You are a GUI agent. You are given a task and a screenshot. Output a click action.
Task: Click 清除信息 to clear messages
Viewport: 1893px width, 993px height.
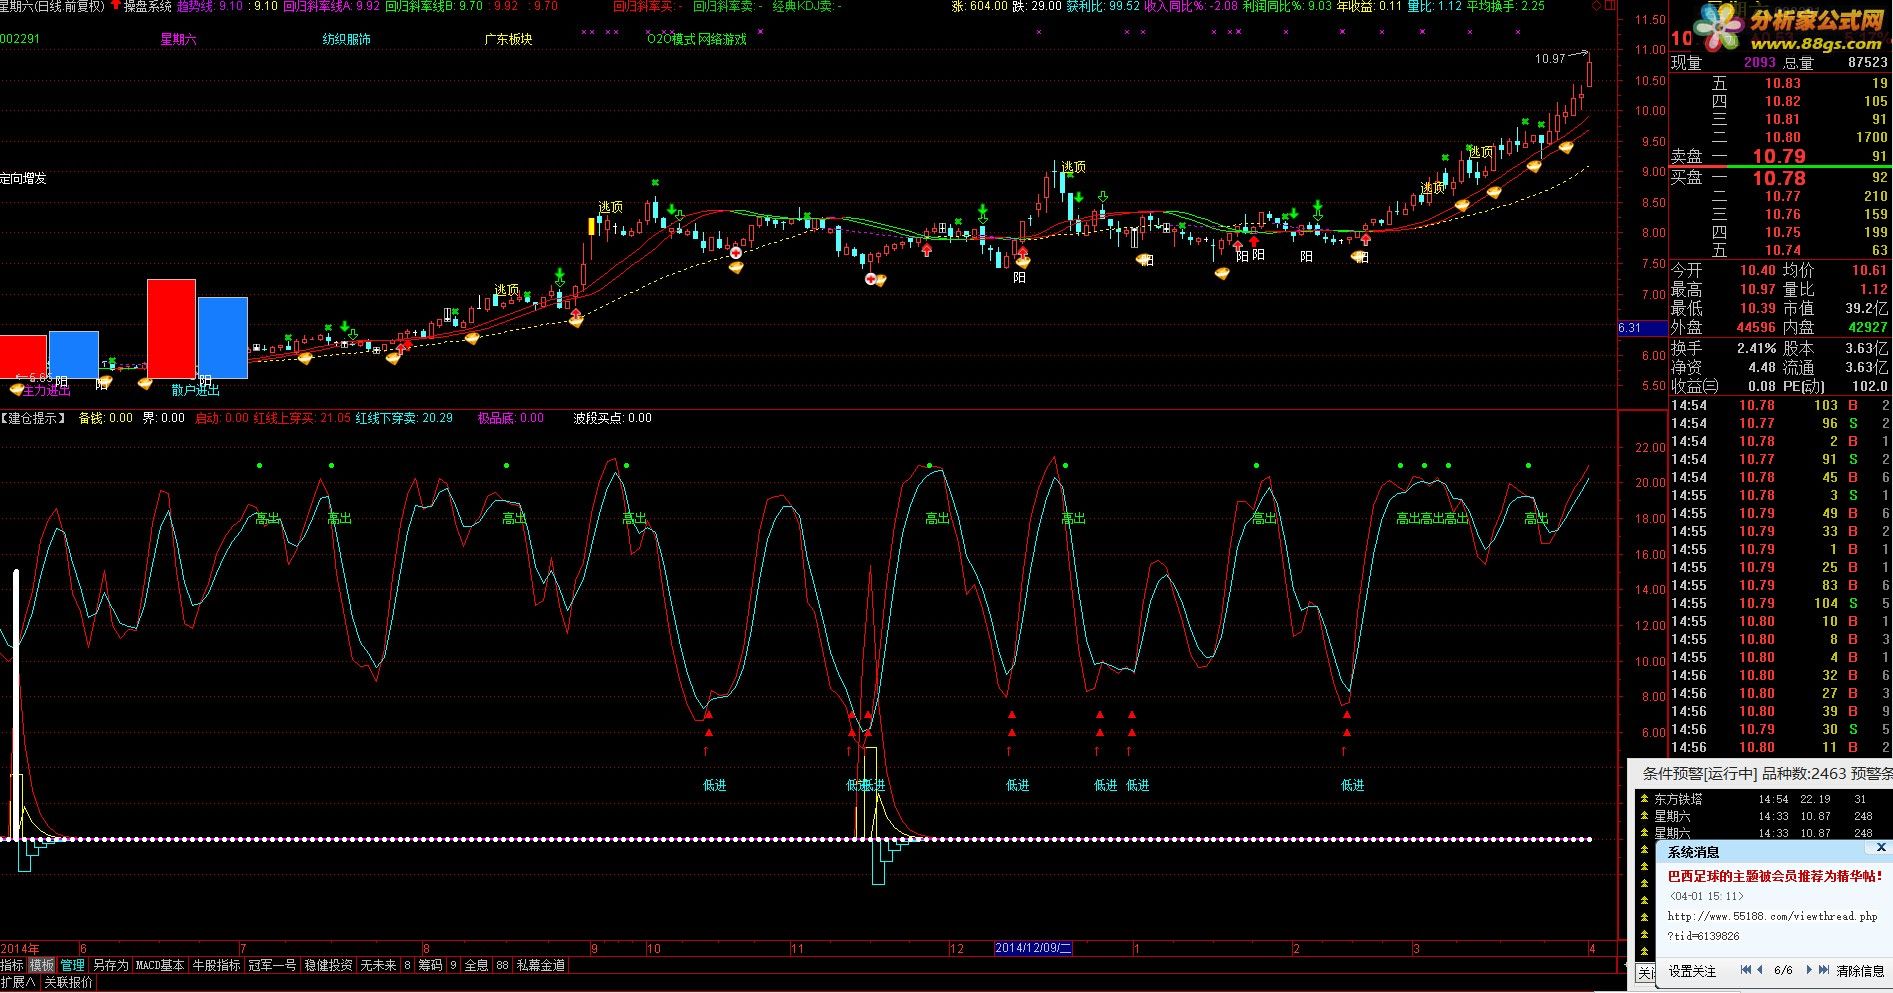click(x=1861, y=971)
